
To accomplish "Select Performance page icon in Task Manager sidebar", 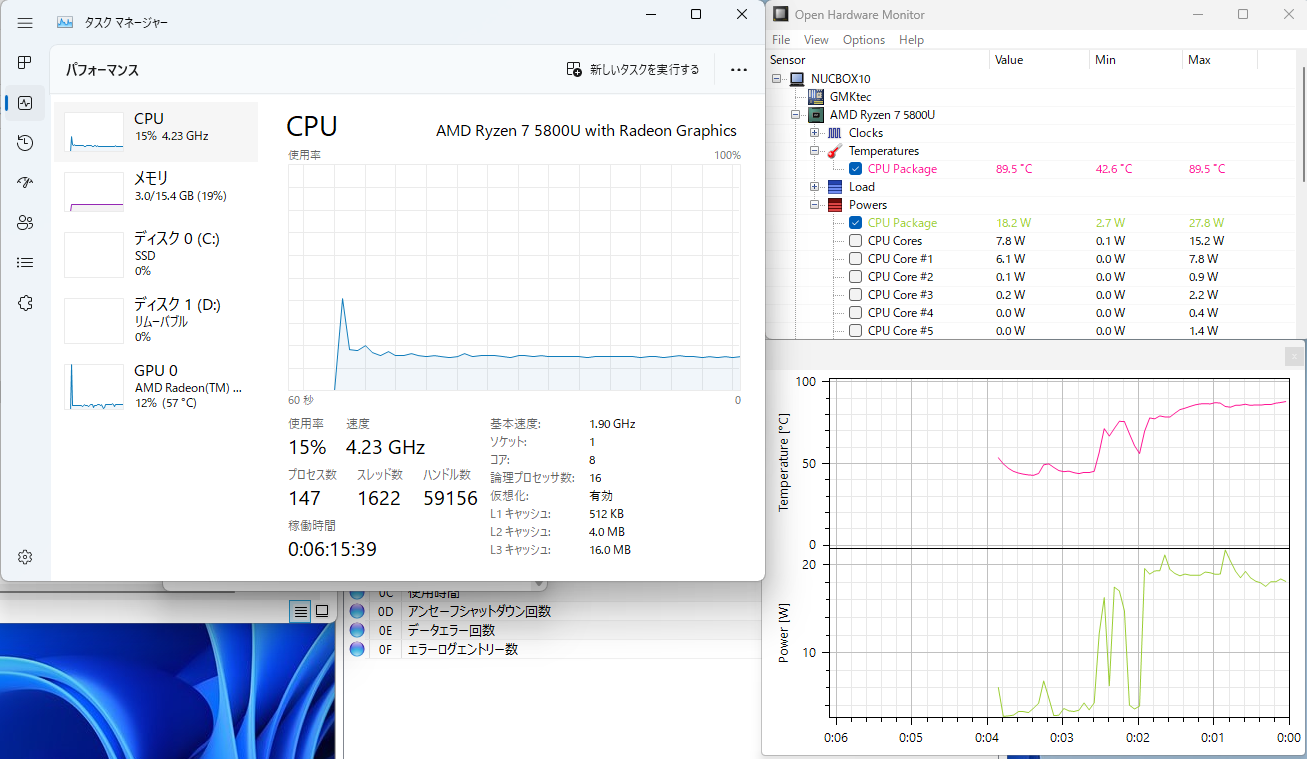I will coord(25,103).
